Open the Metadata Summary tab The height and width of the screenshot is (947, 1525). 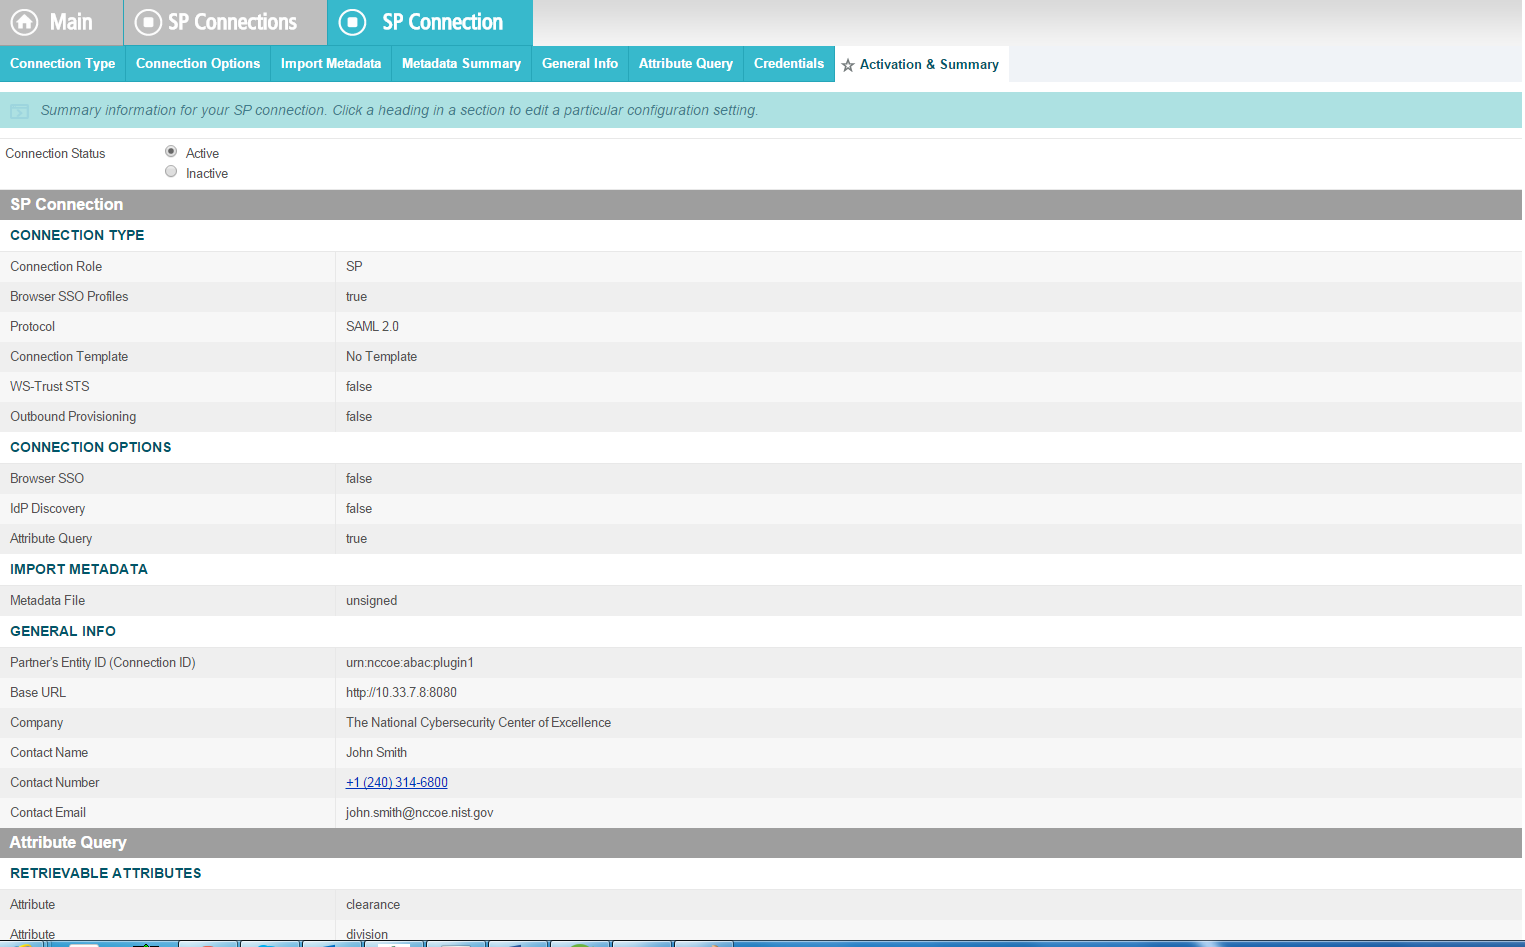click(x=461, y=64)
